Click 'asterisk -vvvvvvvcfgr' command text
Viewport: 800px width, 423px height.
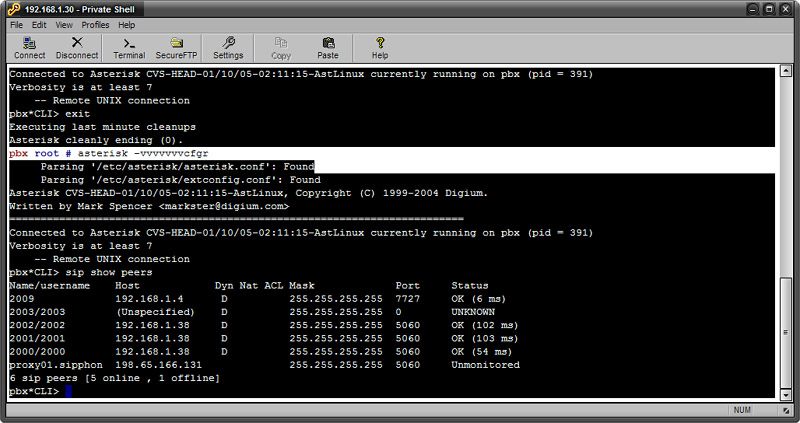(x=143, y=154)
